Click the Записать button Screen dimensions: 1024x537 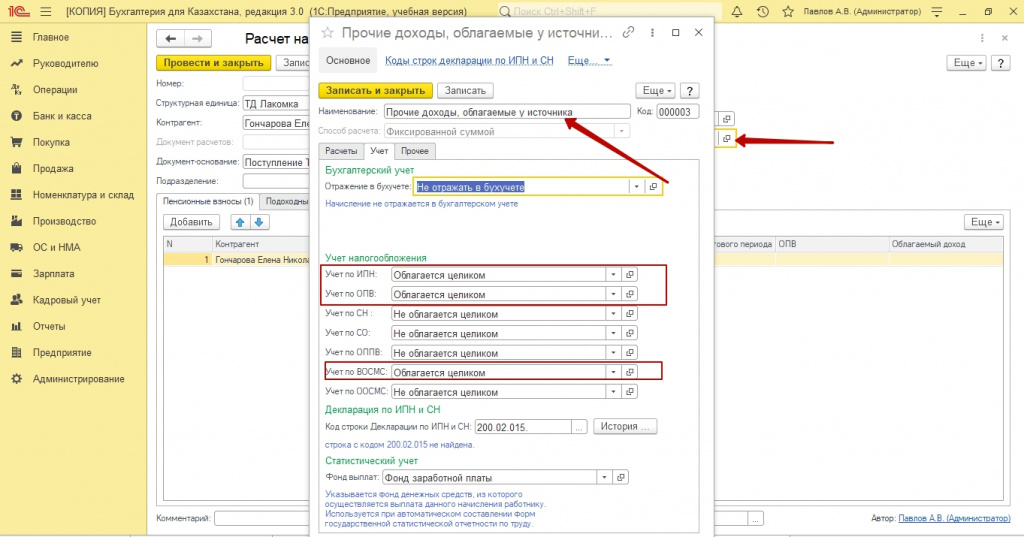point(465,91)
